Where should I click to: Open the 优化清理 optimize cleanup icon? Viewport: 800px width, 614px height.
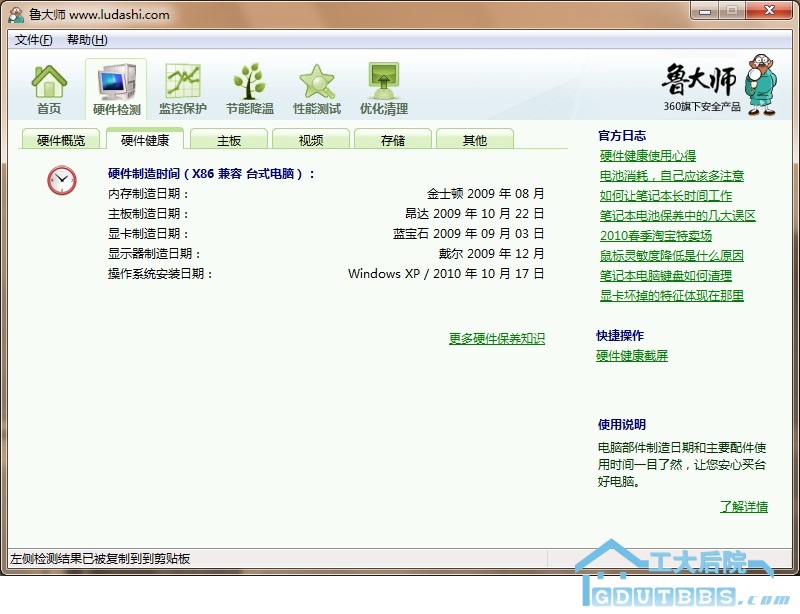(x=384, y=88)
